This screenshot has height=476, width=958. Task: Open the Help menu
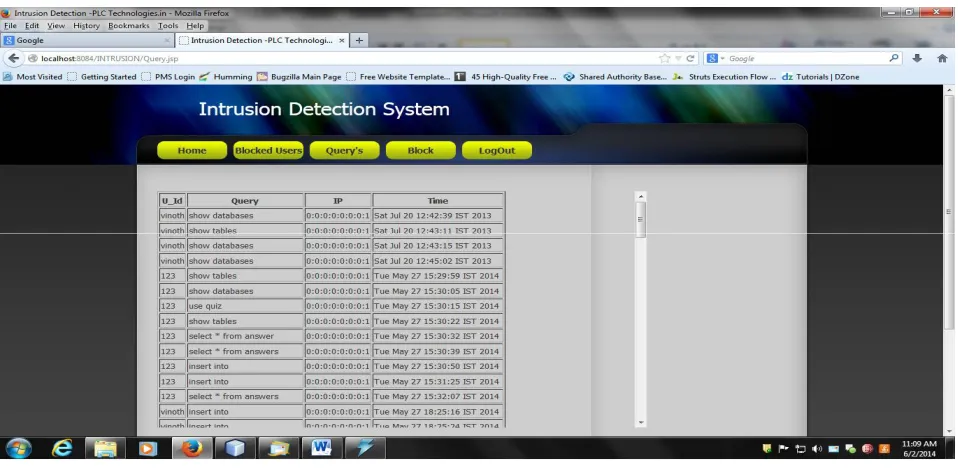[195, 26]
